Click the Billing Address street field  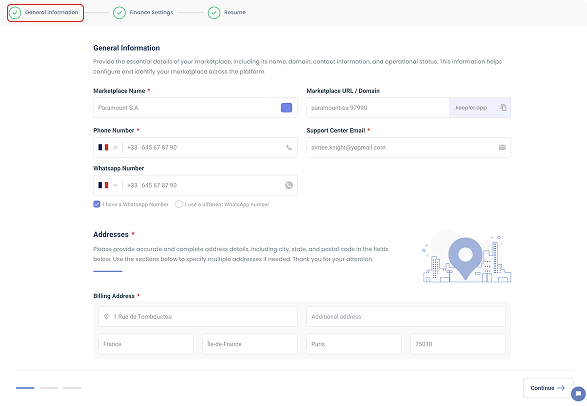198,317
